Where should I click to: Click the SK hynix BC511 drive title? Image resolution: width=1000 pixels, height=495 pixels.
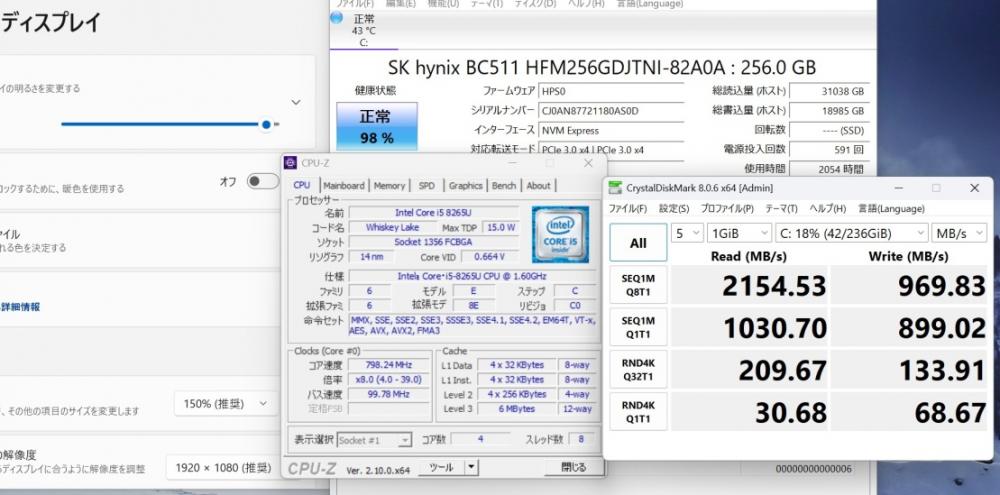(601, 68)
